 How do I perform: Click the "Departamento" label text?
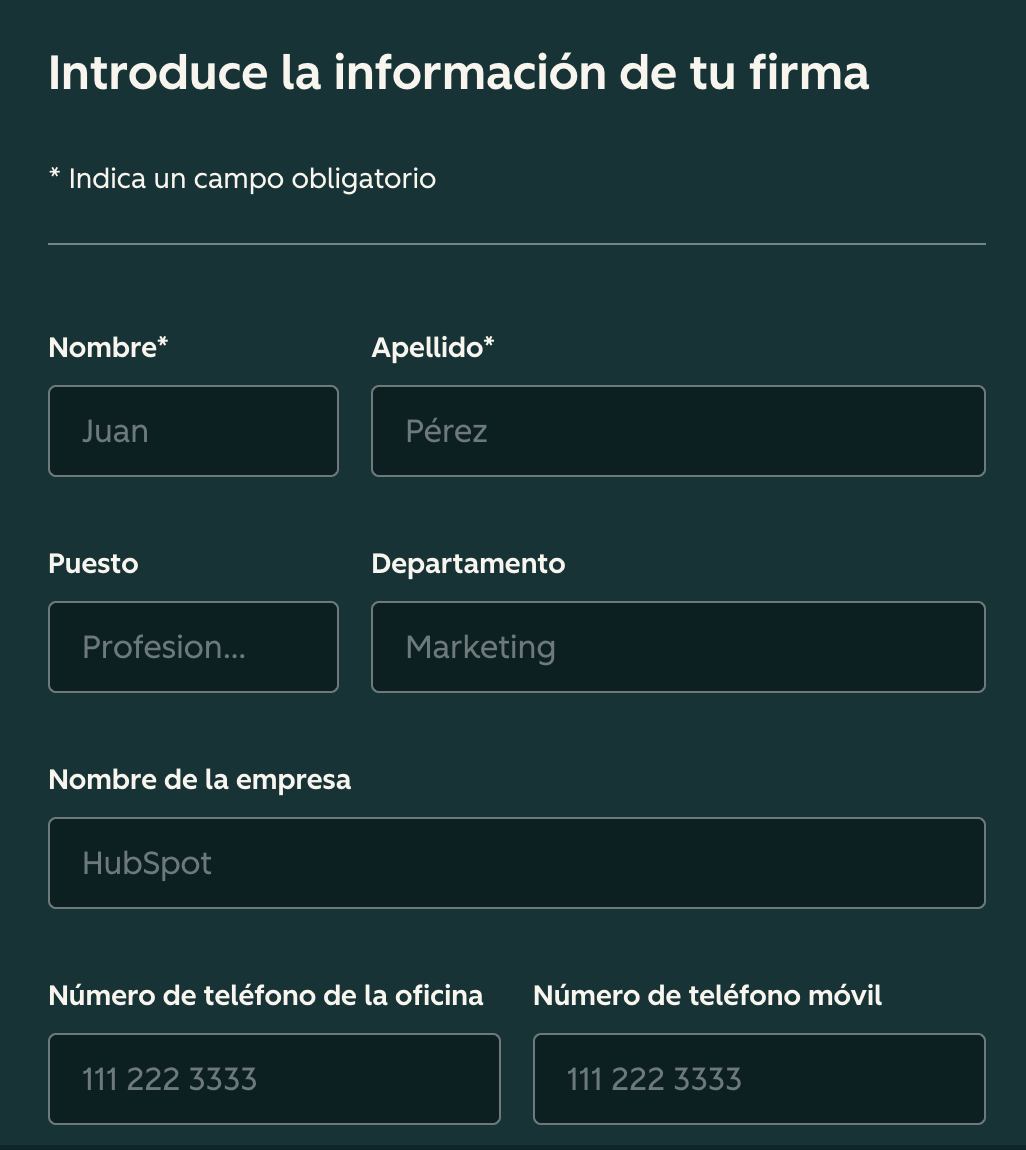point(468,564)
